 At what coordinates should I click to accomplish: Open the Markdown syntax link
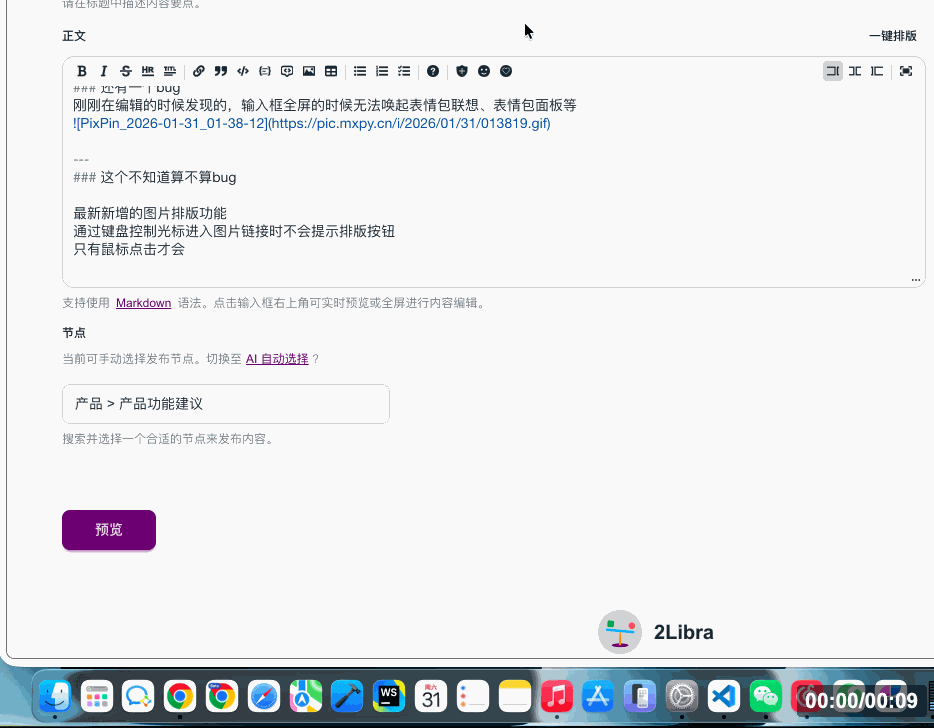[143, 303]
